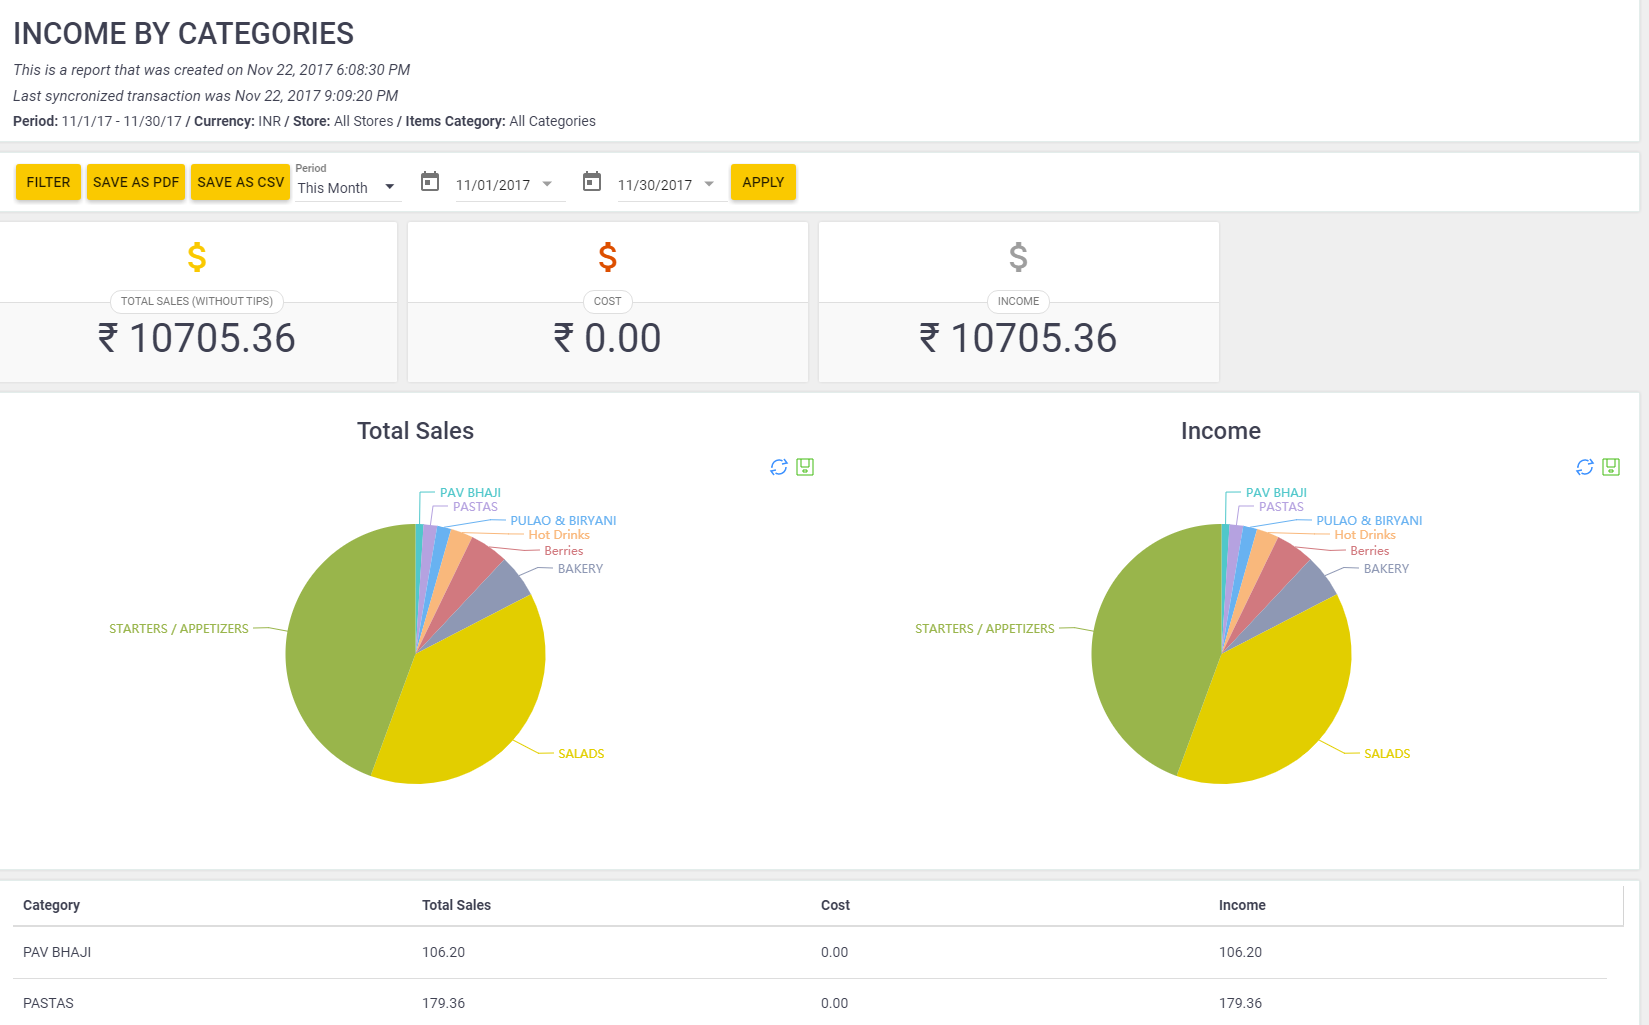Click the yellow Total Sales dollar icon
1649x1025 pixels.
[x=197, y=257]
